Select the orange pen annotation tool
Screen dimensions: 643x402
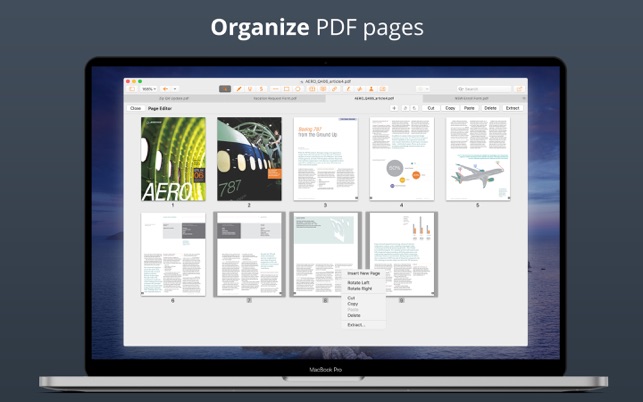[238, 89]
